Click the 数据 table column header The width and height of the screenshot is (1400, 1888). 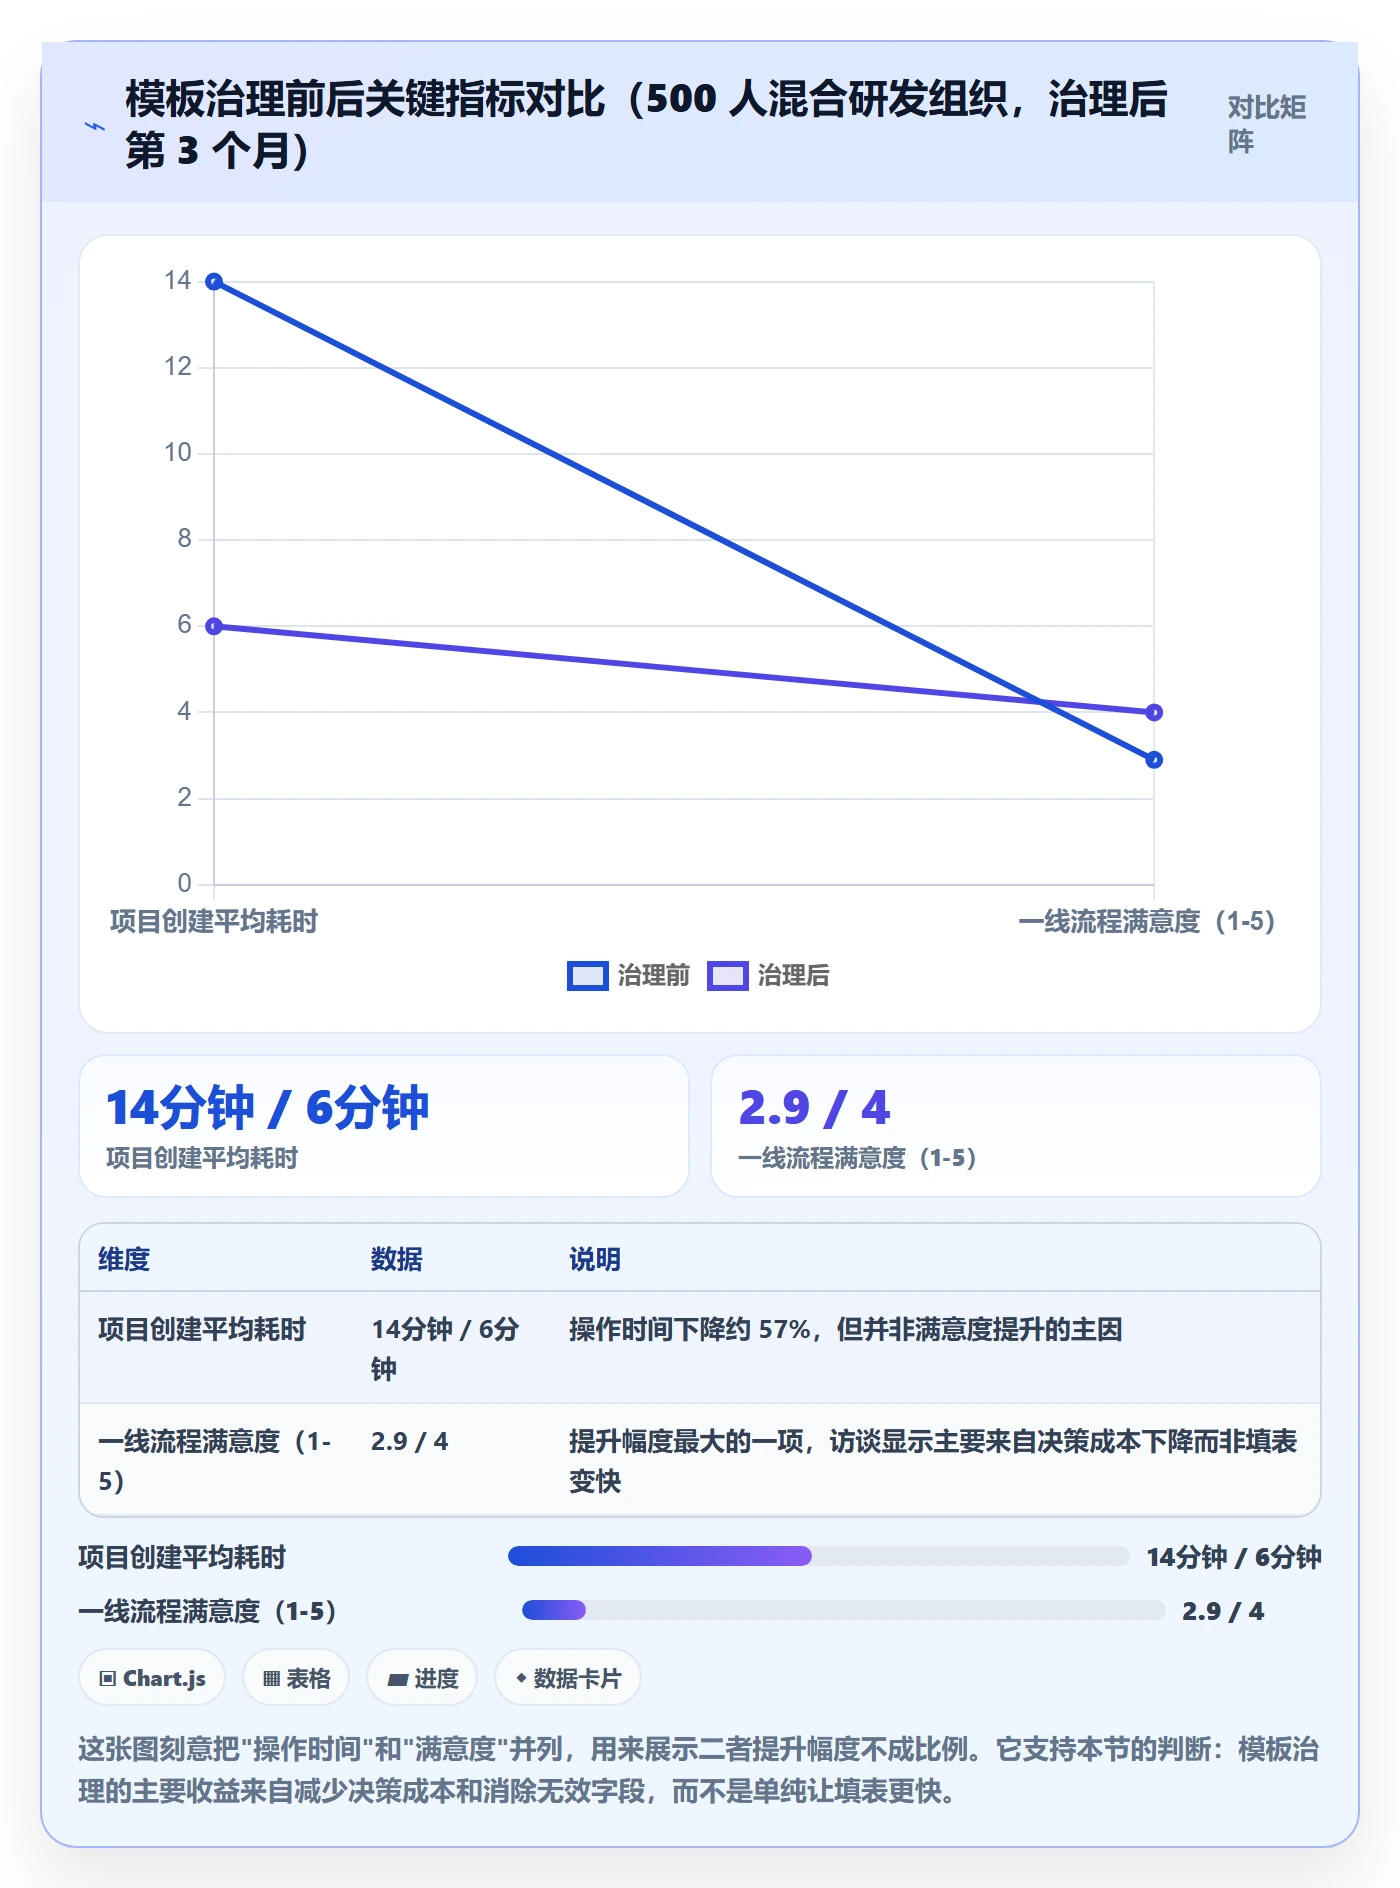point(397,1259)
